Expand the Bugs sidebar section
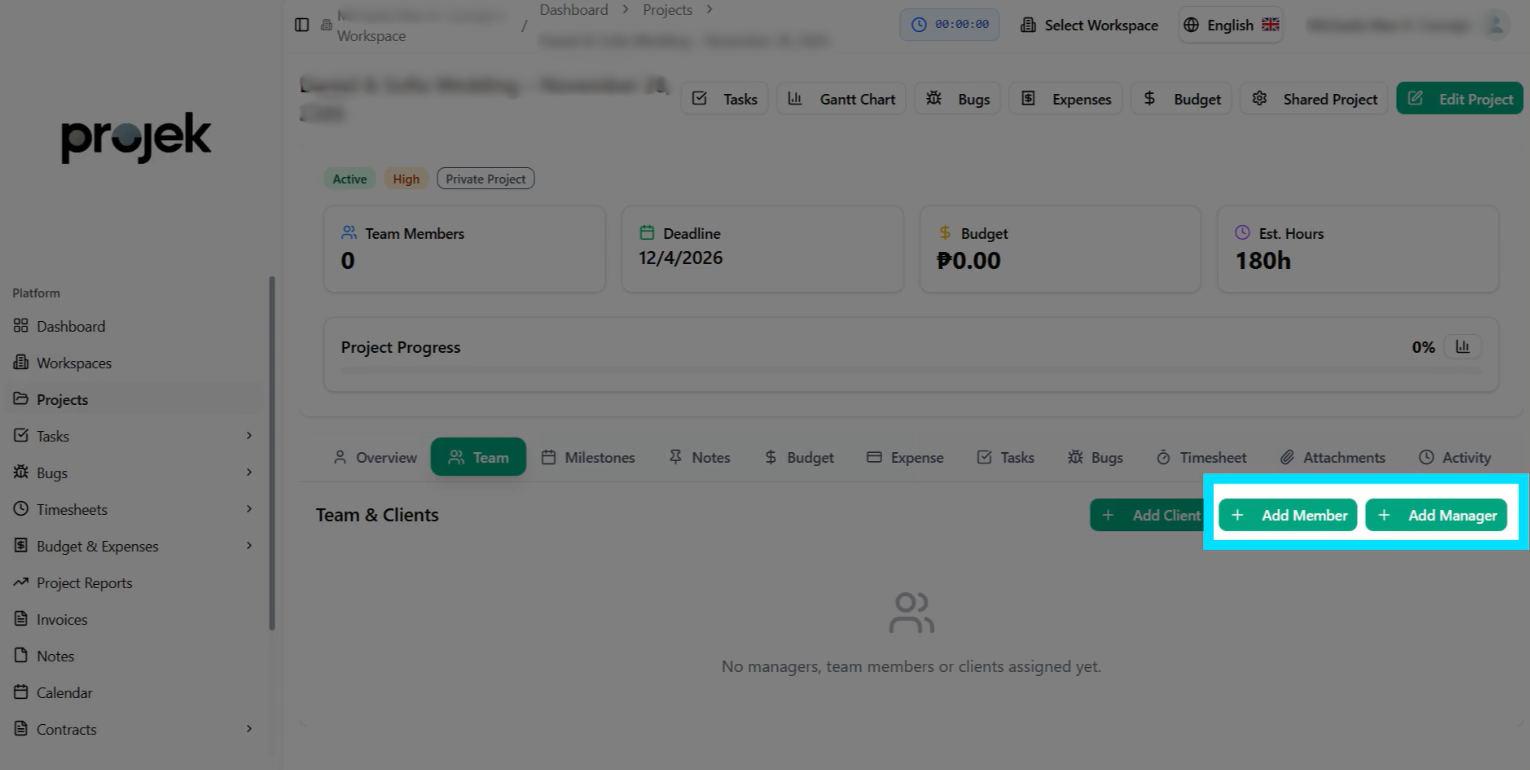This screenshot has width=1530, height=770. [x=249, y=472]
